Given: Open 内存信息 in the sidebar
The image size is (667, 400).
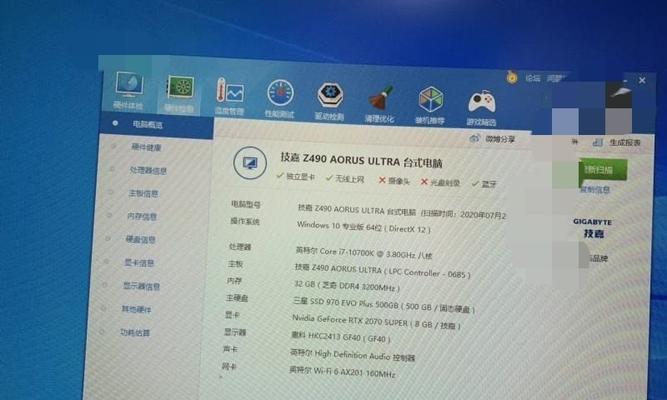Looking at the screenshot, I should [x=142, y=217].
